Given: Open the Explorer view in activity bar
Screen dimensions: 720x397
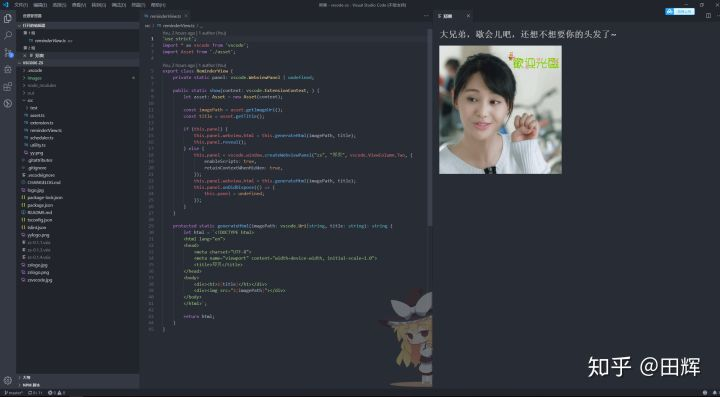Looking at the screenshot, I should click(8, 18).
